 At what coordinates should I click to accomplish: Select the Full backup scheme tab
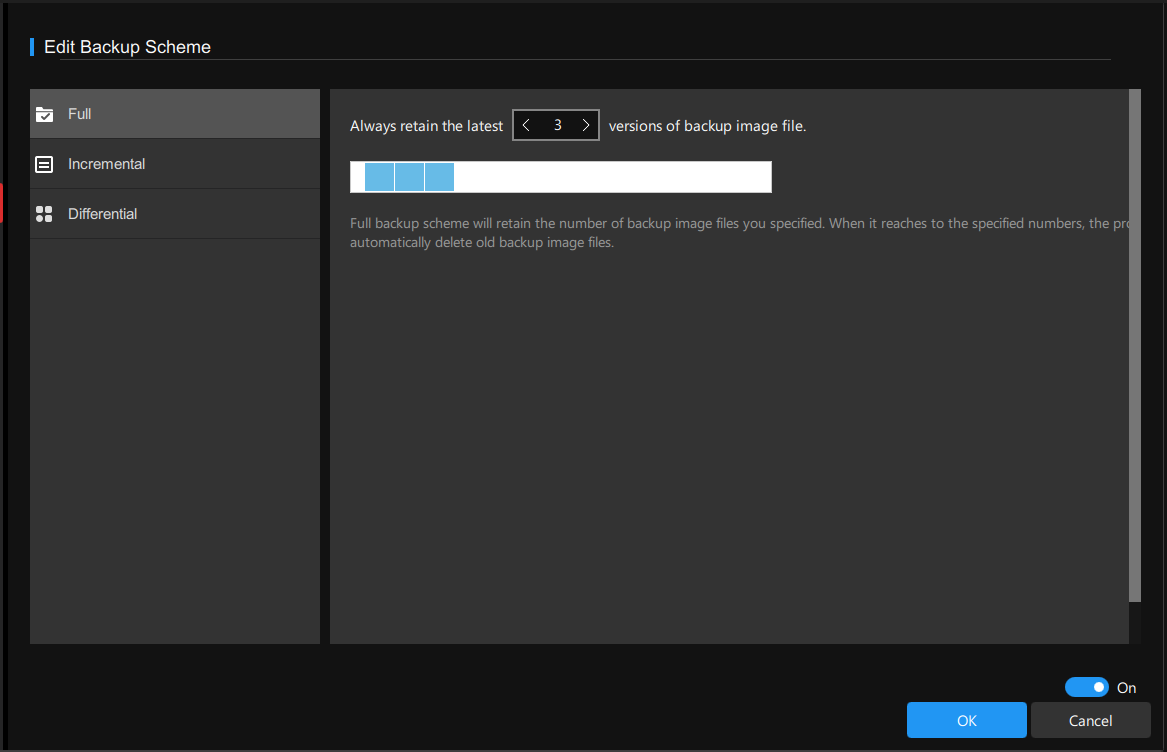click(x=175, y=114)
